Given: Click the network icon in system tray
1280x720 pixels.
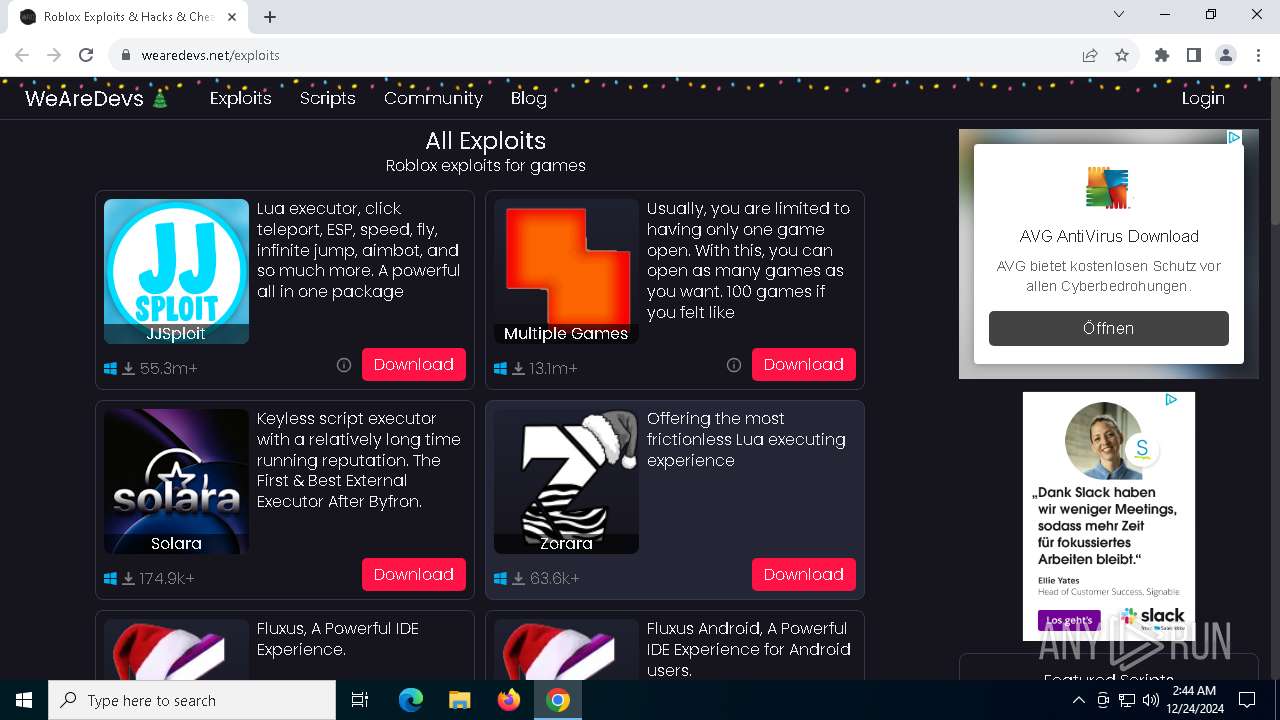Looking at the screenshot, I should [1127, 700].
